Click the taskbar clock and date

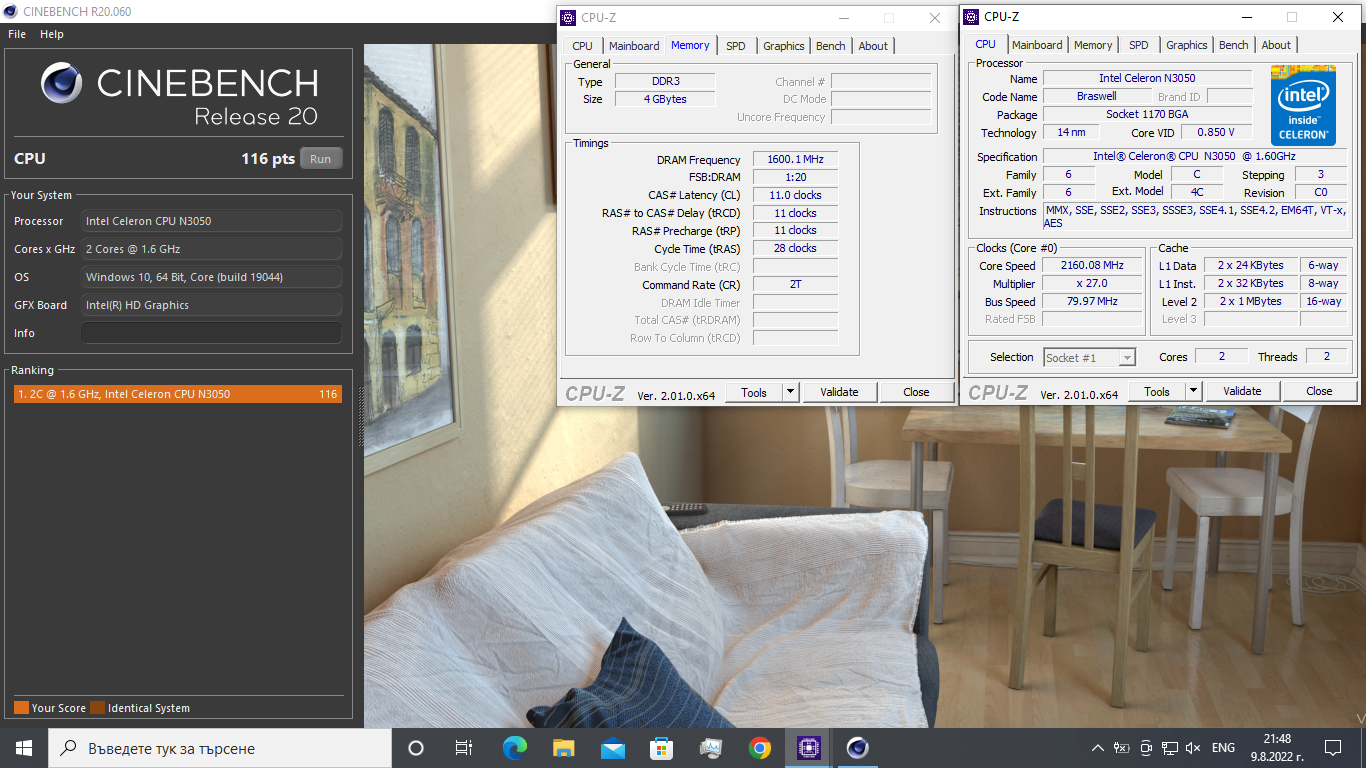[1277, 748]
